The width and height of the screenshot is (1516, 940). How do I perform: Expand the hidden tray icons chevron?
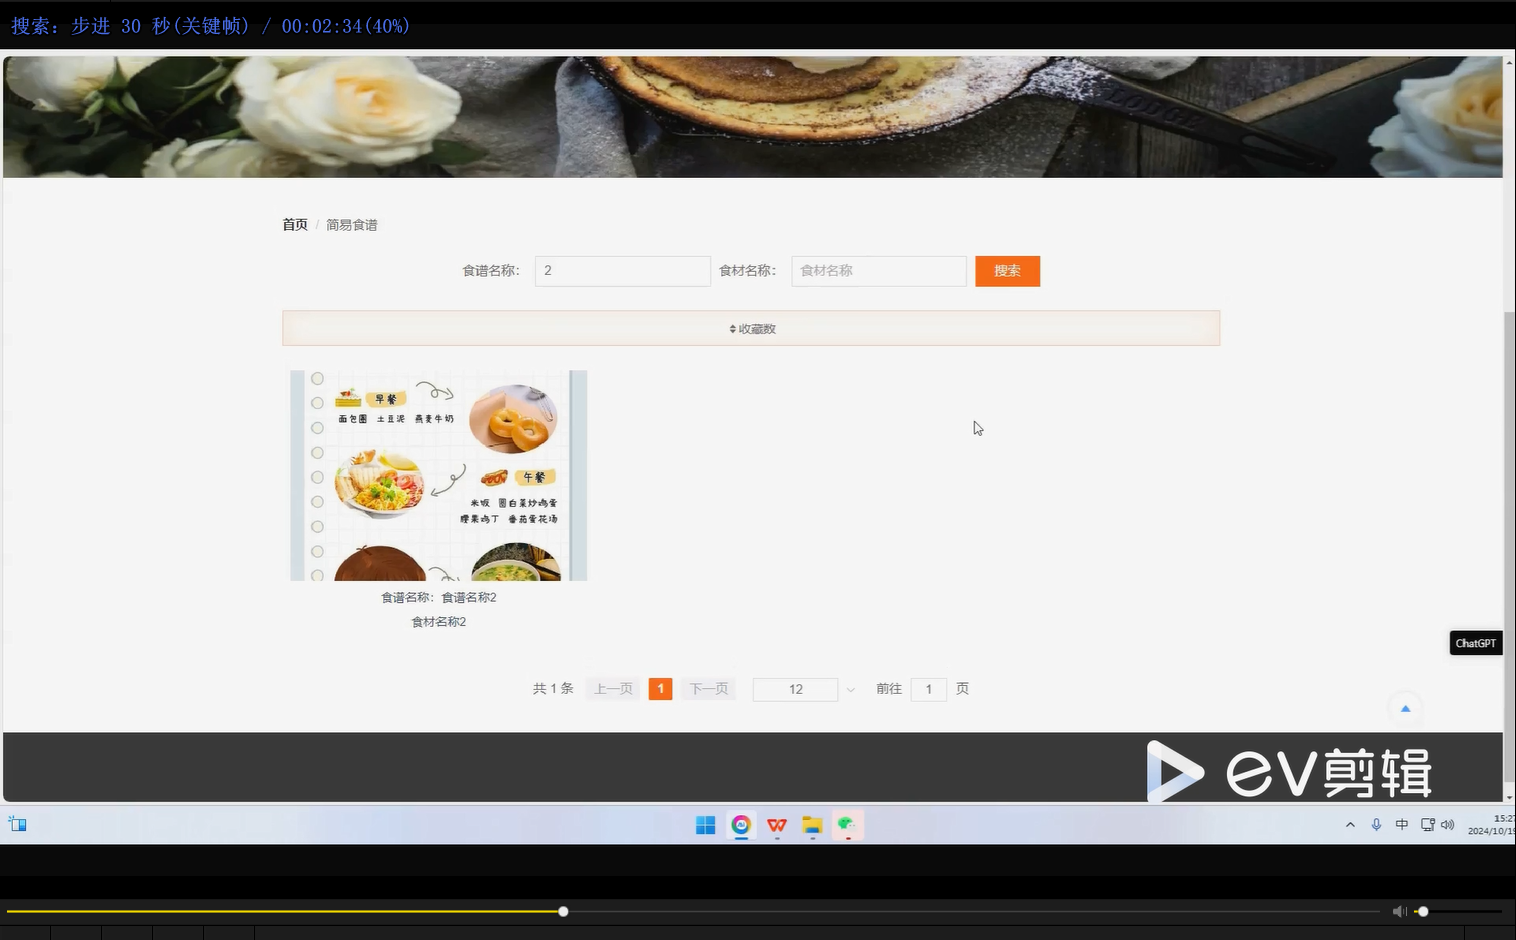tap(1350, 824)
